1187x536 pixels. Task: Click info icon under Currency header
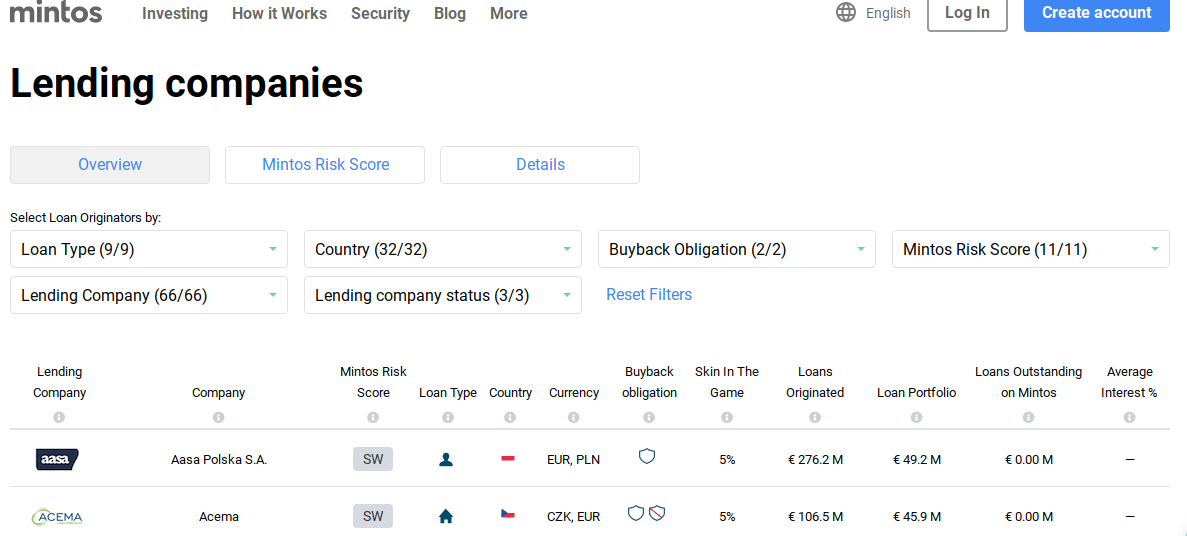tap(574, 417)
